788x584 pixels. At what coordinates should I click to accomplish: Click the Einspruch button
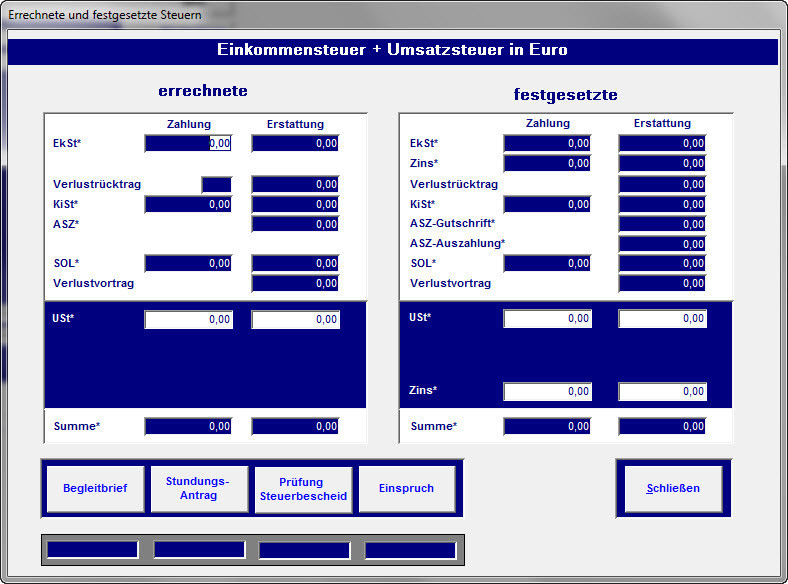coord(407,489)
